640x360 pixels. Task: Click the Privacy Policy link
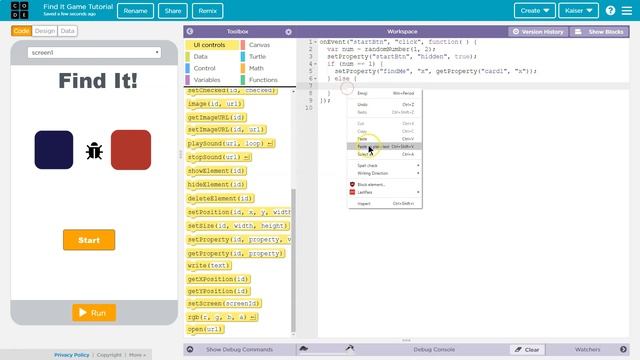pos(71,355)
